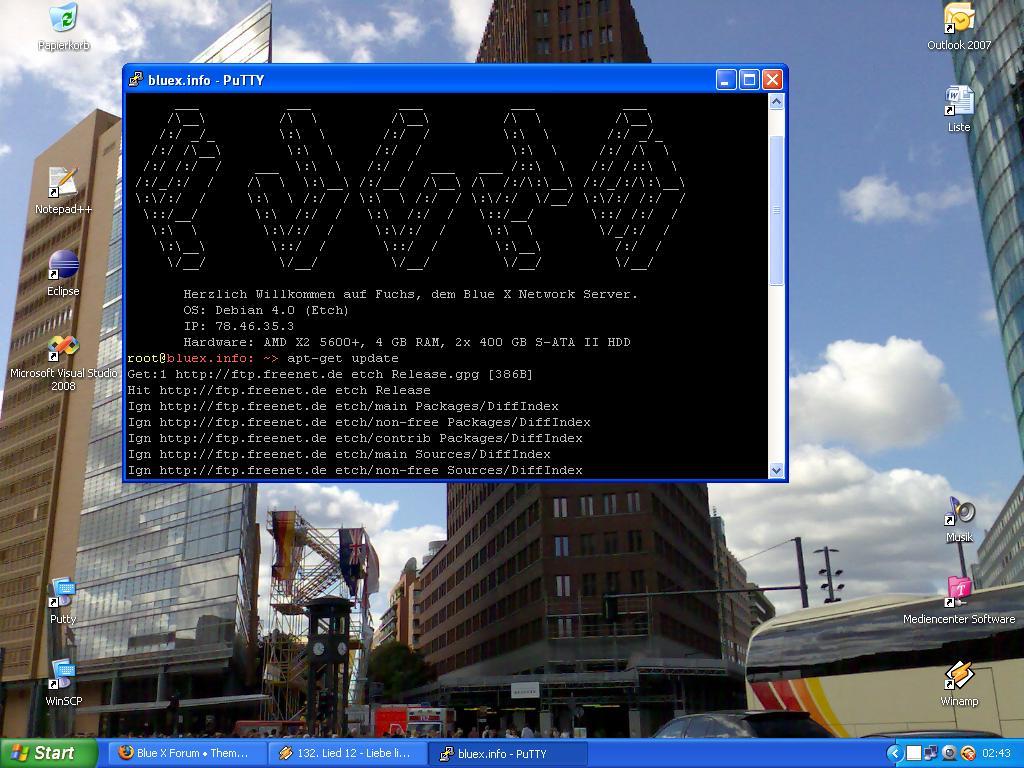Switch to Blue X Forum Firefox taskbar window
The width and height of the screenshot is (1024, 768).
(187, 753)
